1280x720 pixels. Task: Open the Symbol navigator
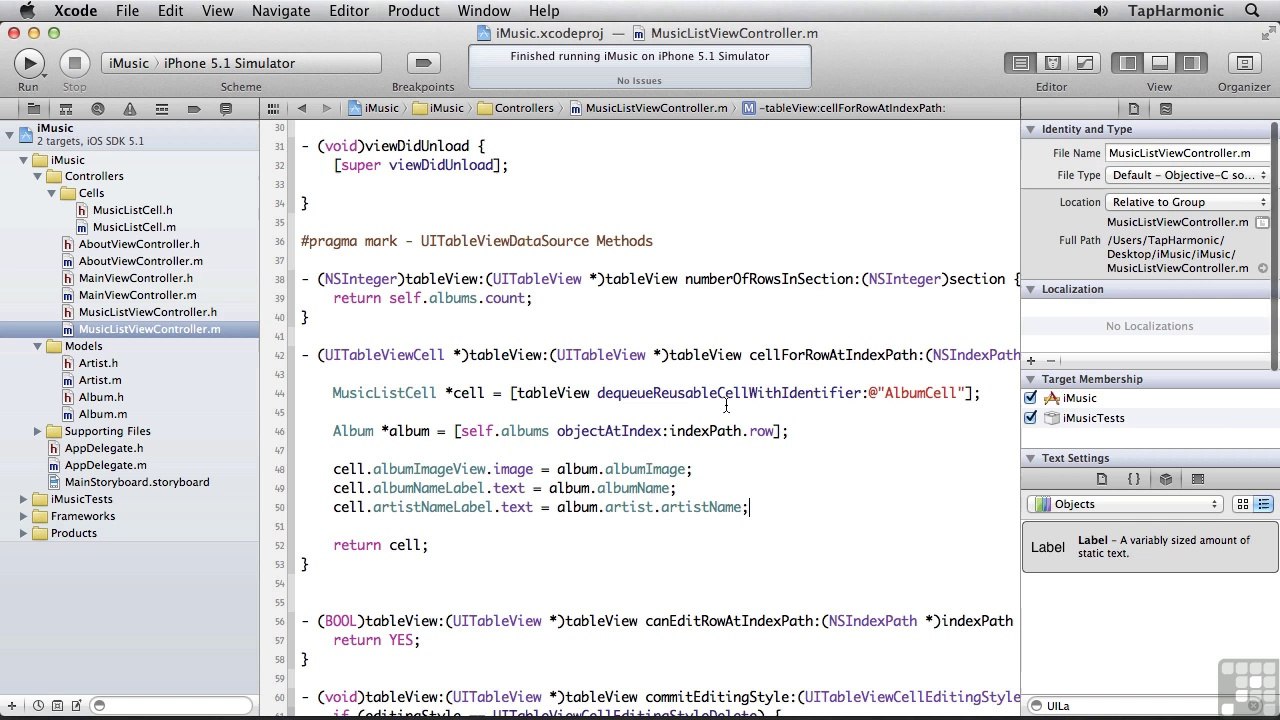[x=65, y=108]
